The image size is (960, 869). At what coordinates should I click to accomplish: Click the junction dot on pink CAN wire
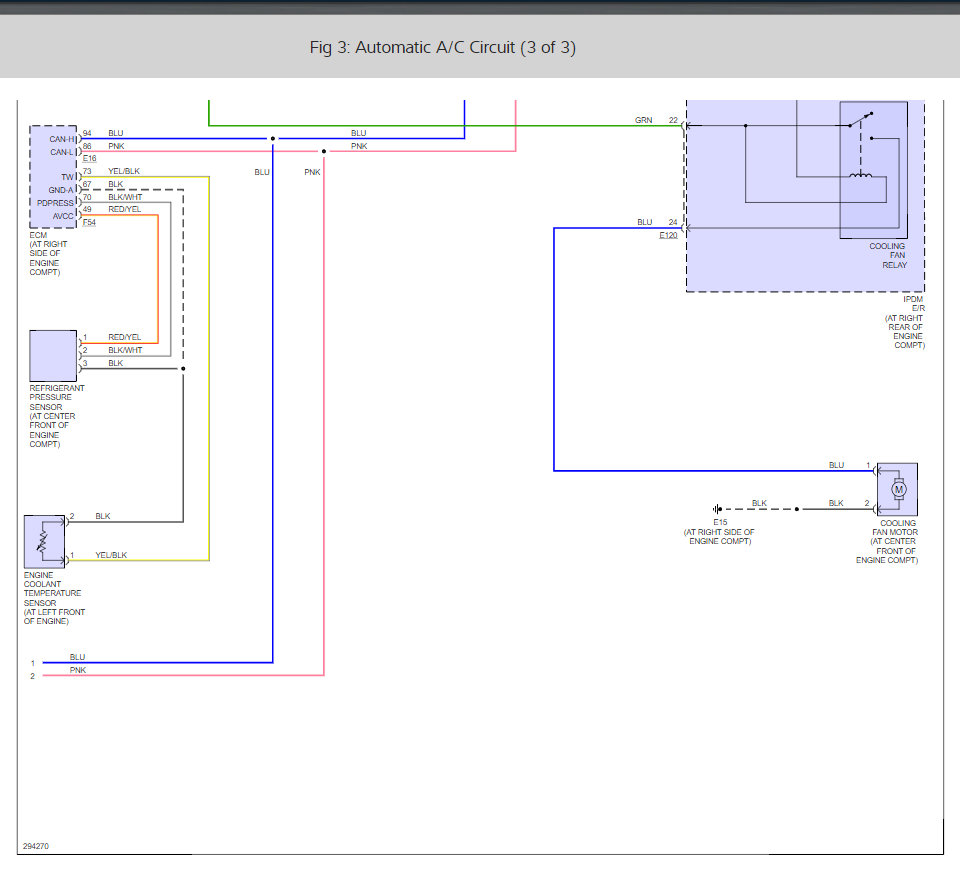(x=323, y=152)
